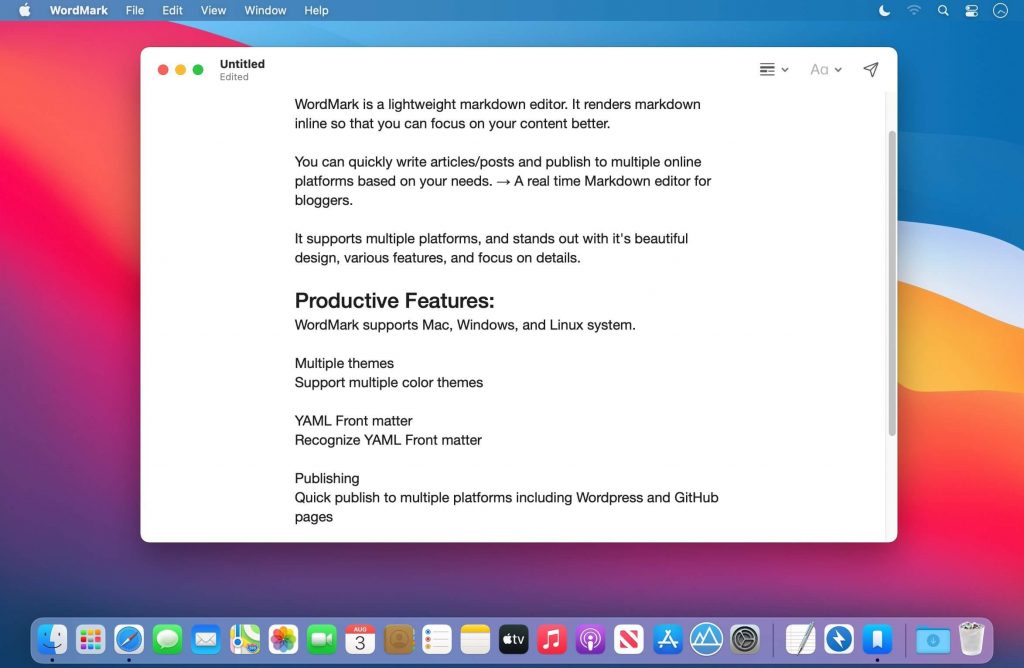Viewport: 1024px width, 668px height.
Task: Click the Untitled document title
Action: 242,64
